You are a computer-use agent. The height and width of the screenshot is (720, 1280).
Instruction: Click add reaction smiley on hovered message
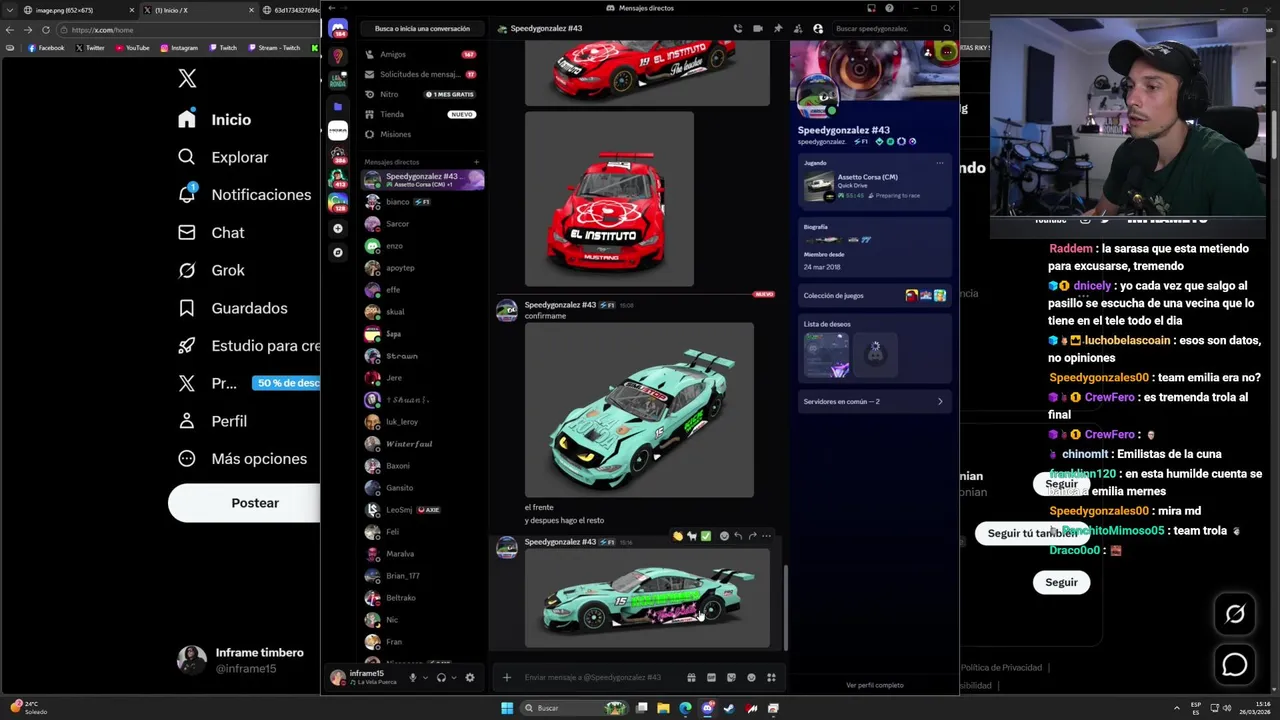coord(724,536)
